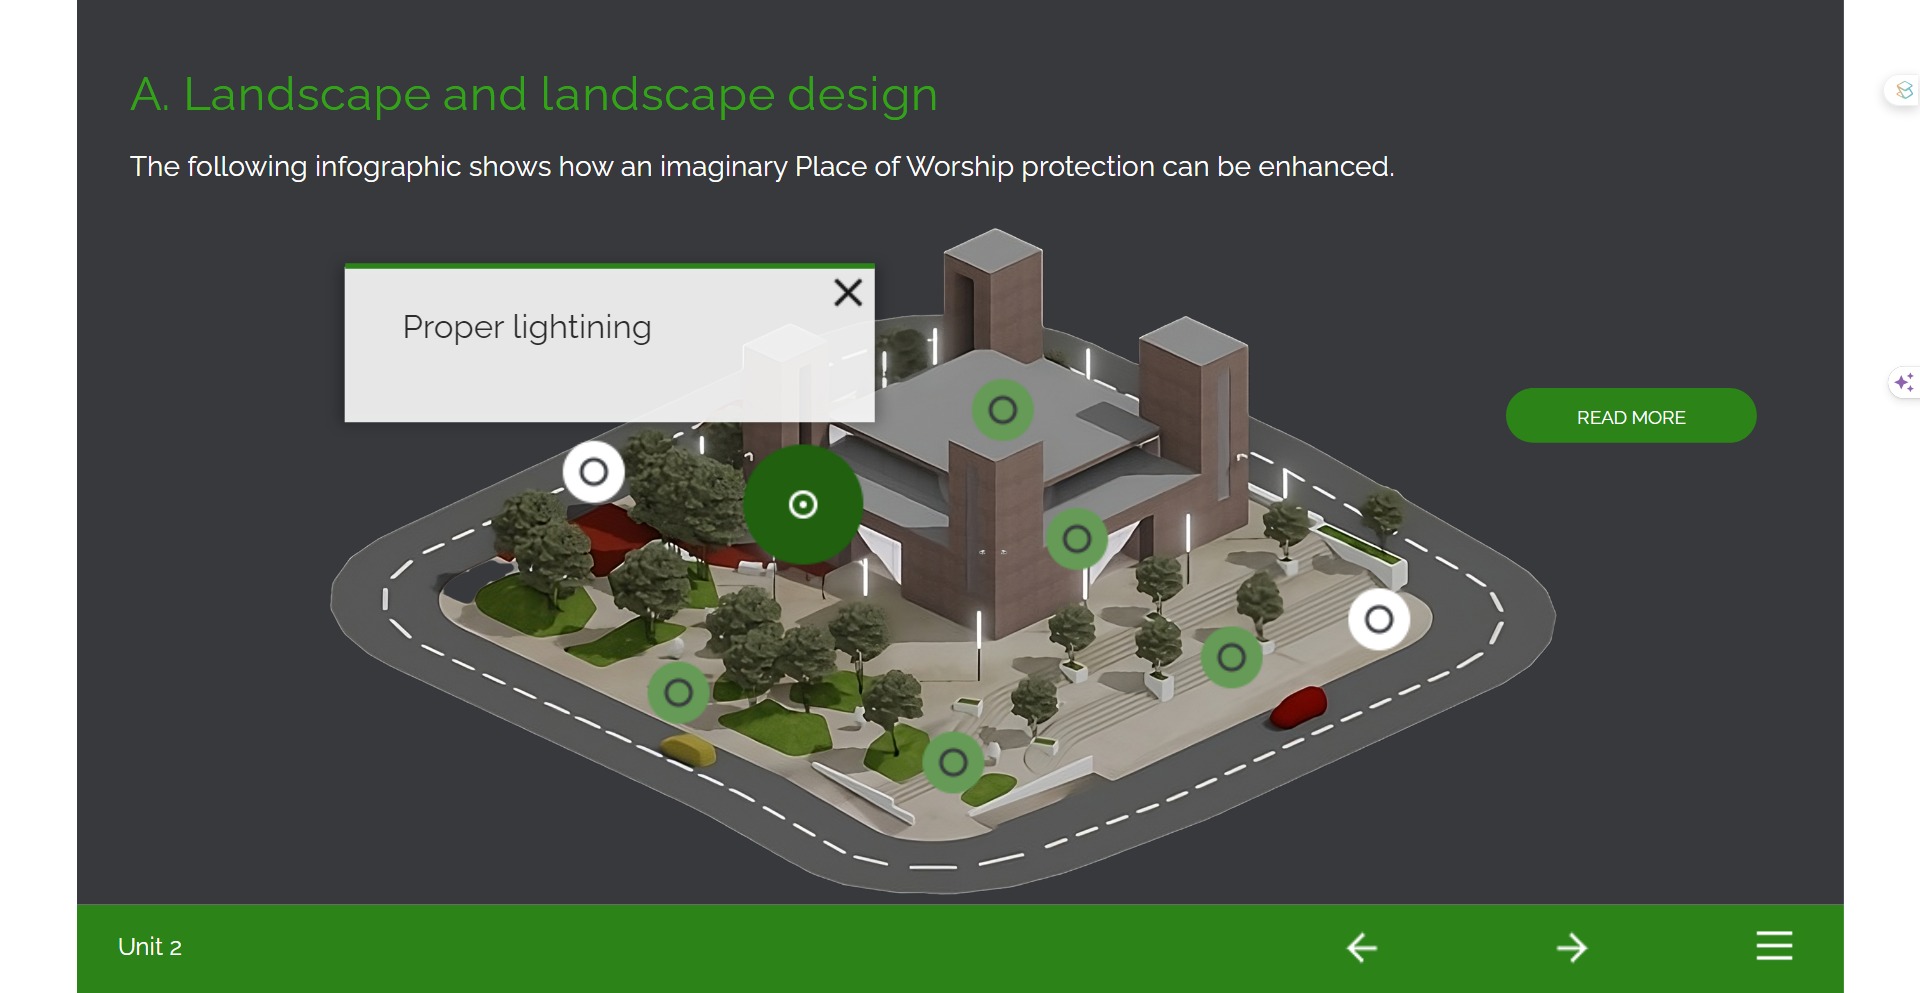Select the active dark green hotspot
This screenshot has height=993, width=1920.
point(803,505)
